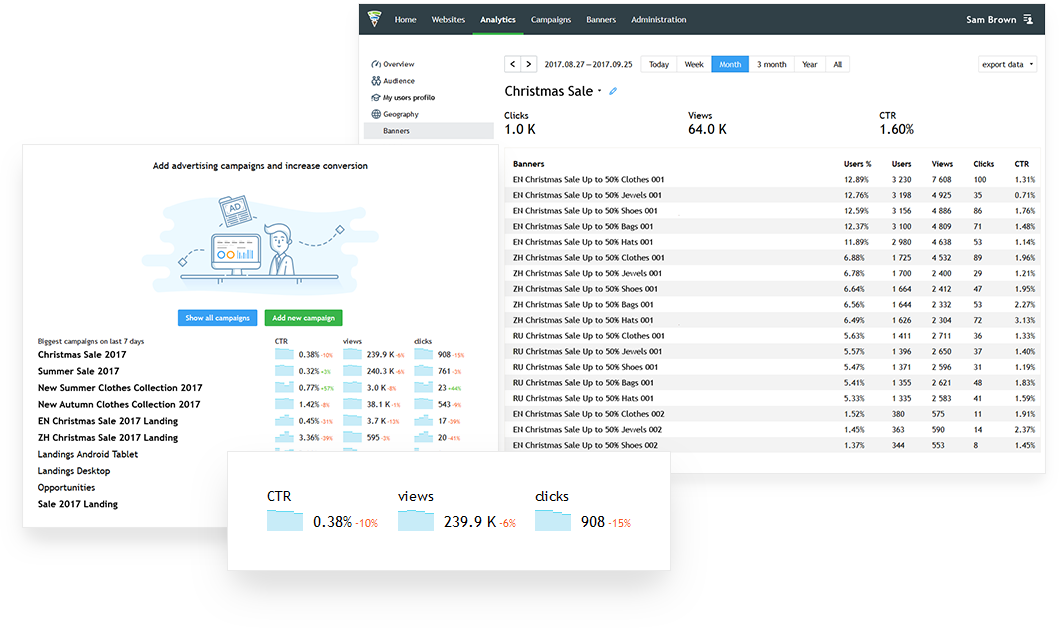The image size is (1059, 628).
Task: Click Show all campaigns button
Action: point(217,317)
